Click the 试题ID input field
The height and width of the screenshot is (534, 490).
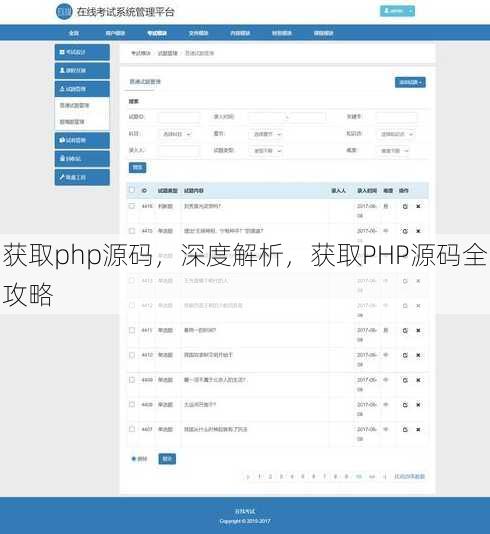(179, 117)
